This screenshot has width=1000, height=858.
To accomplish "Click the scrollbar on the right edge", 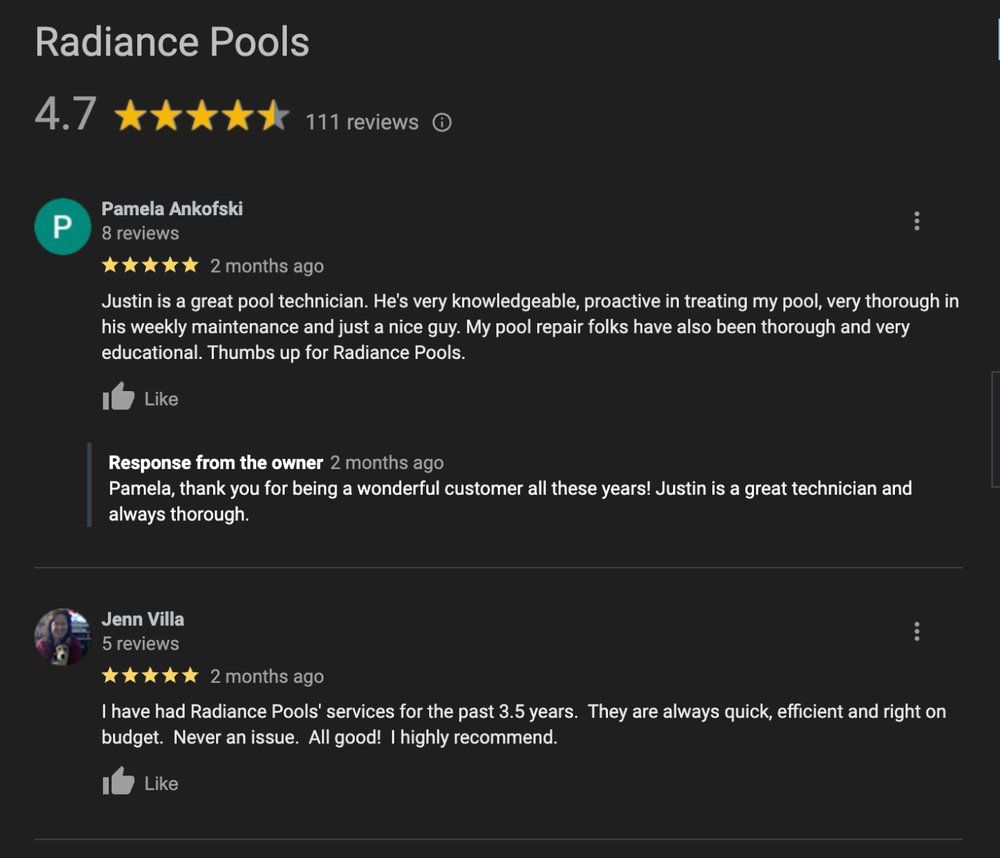I will [996, 429].
